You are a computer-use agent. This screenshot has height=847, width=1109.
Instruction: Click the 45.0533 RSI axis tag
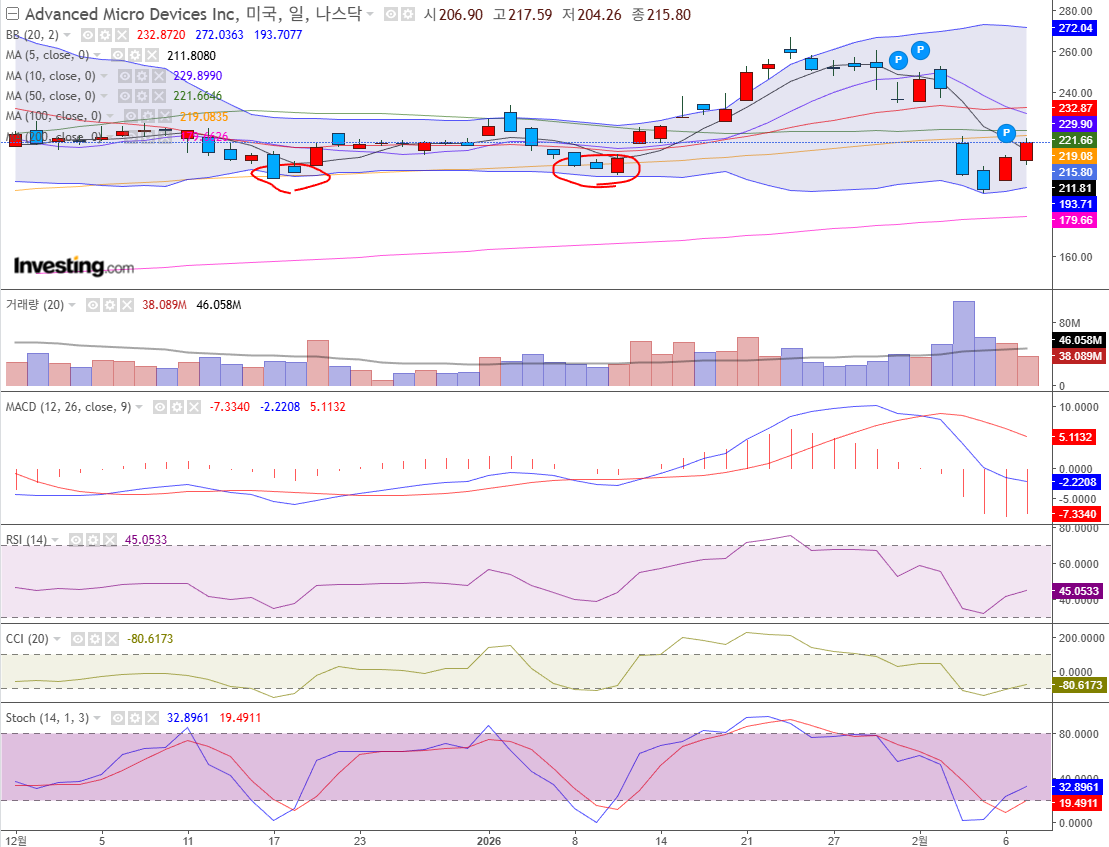coord(1079,591)
